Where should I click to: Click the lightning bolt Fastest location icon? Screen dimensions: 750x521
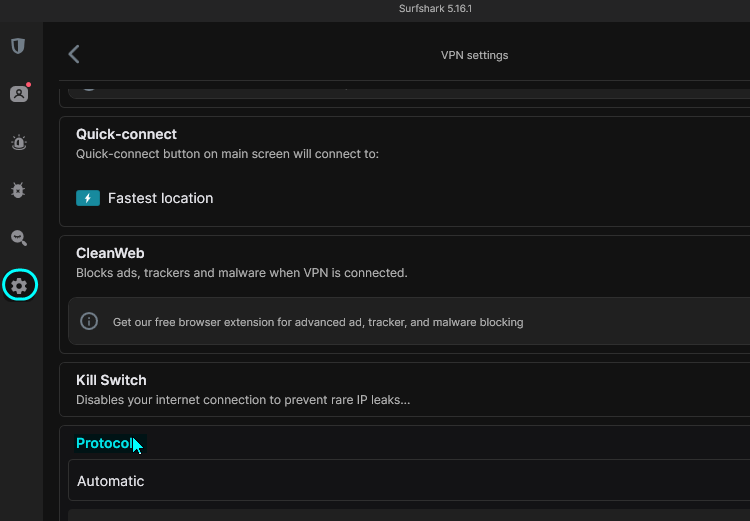pos(88,198)
